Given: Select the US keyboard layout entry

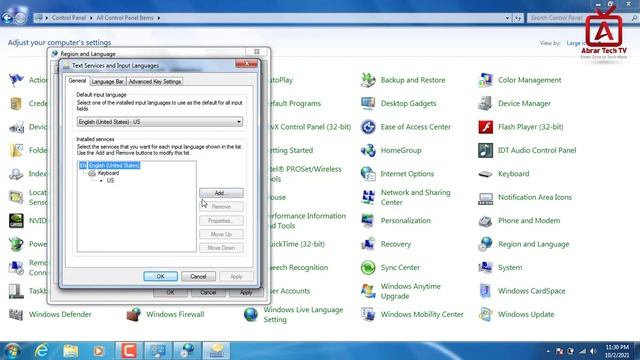Looking at the screenshot, I should 110,180.
